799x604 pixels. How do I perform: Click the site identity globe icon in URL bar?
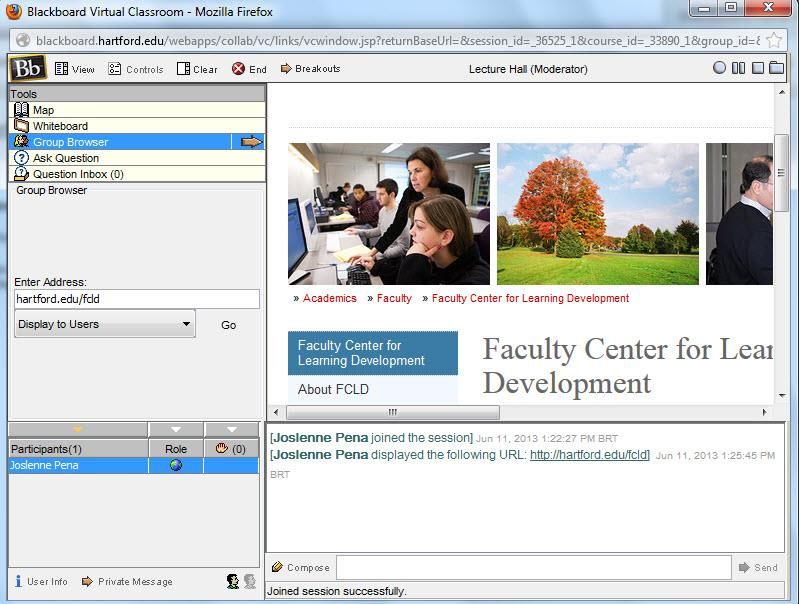[23, 40]
